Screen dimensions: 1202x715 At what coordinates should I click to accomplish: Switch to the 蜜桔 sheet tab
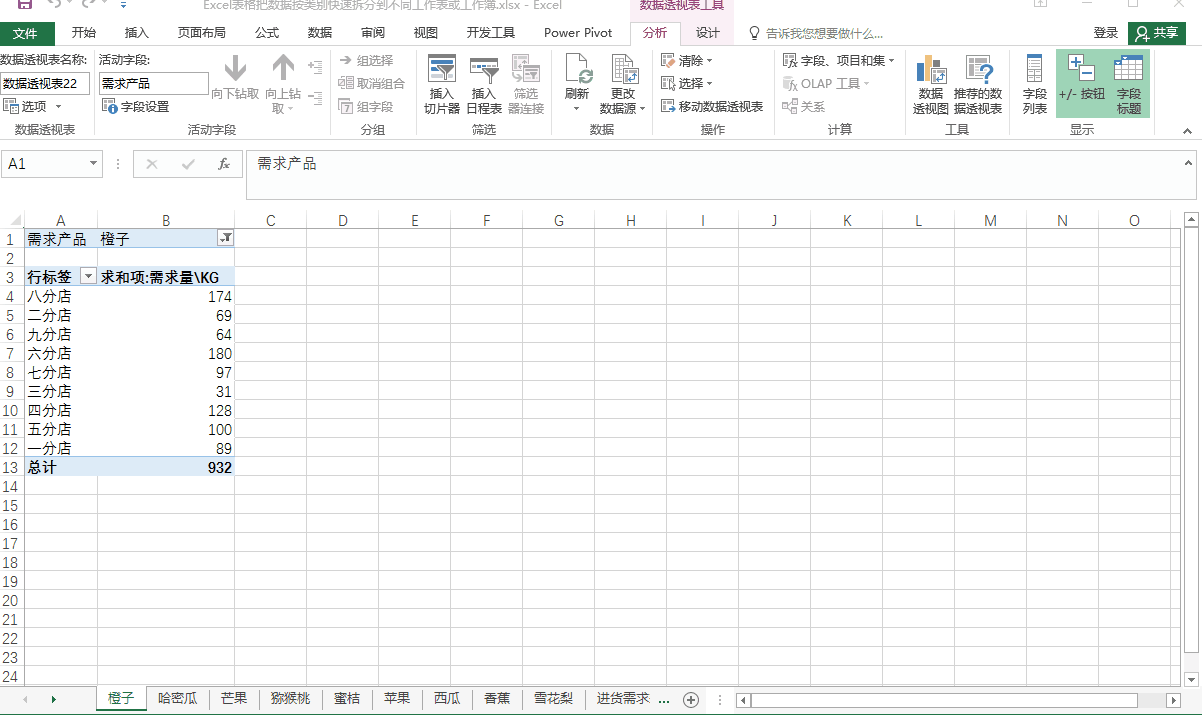pyautogui.click(x=347, y=699)
